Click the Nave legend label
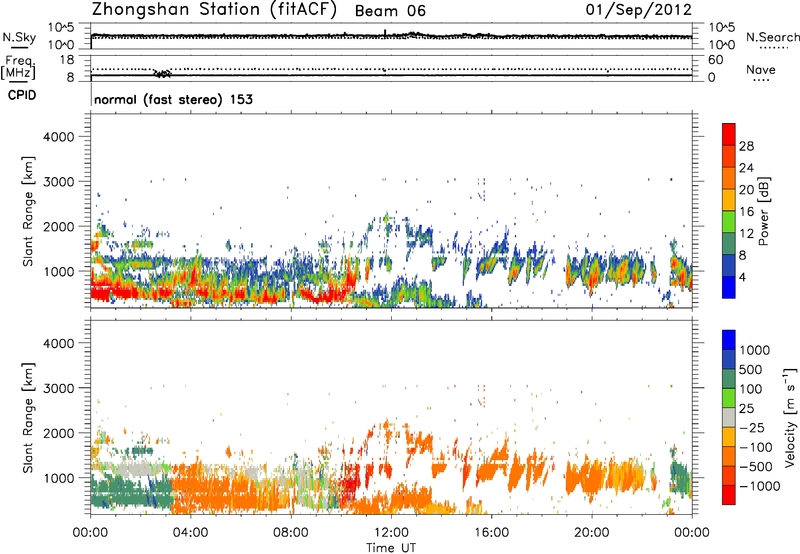The width and height of the screenshot is (800, 554). tap(761, 69)
